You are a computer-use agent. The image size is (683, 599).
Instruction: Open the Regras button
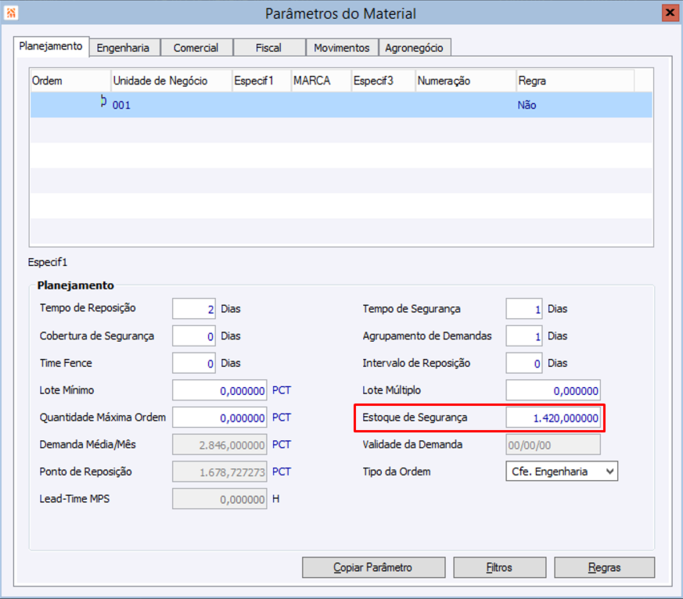tap(604, 567)
